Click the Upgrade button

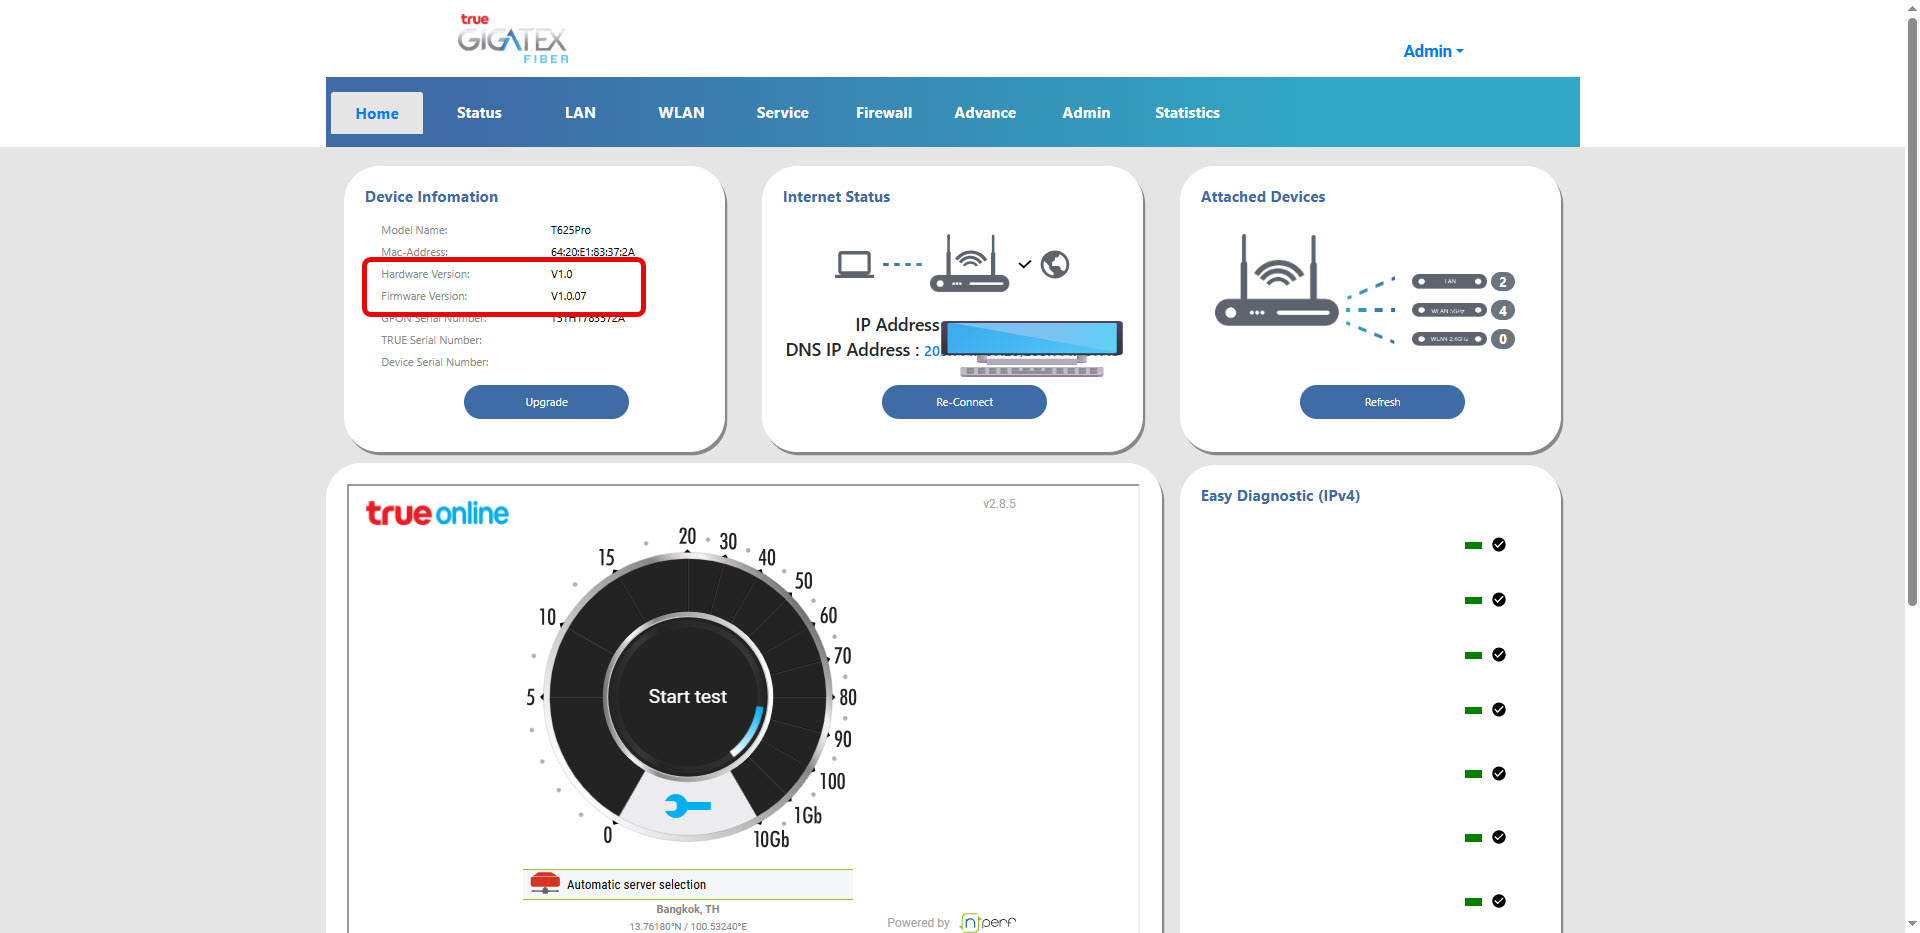click(x=546, y=402)
